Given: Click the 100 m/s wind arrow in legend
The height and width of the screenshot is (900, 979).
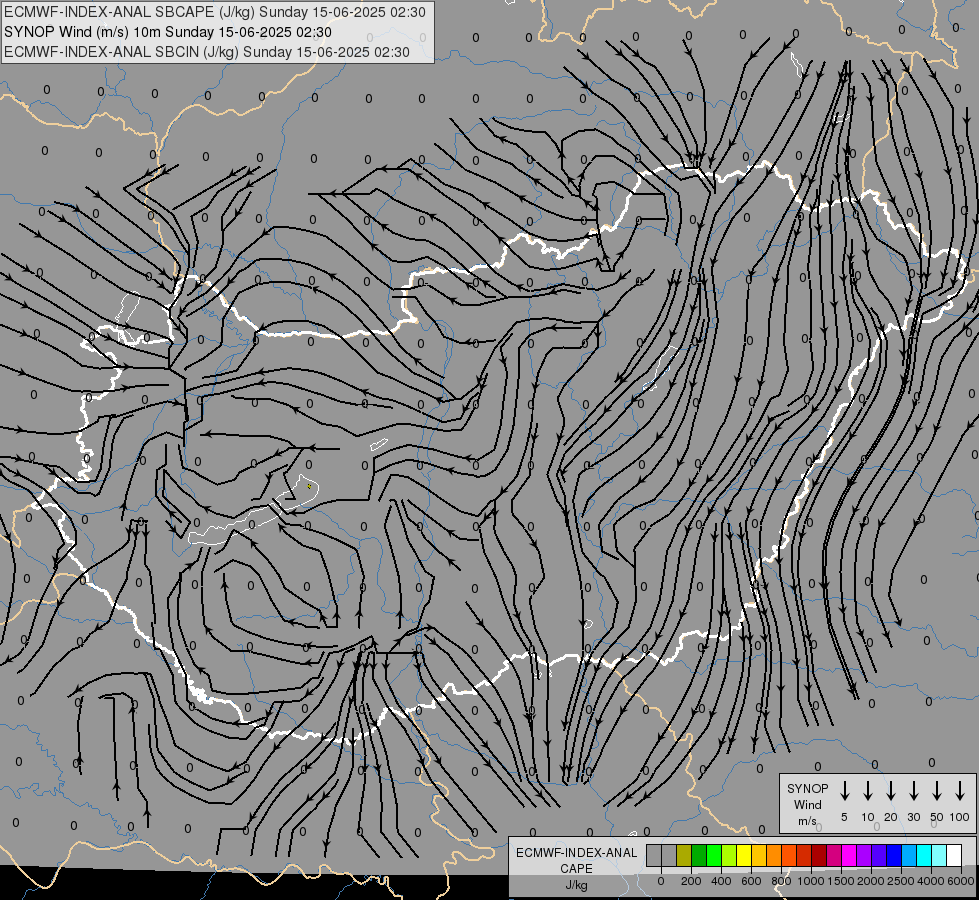Looking at the screenshot, I should pyautogui.click(x=960, y=791).
